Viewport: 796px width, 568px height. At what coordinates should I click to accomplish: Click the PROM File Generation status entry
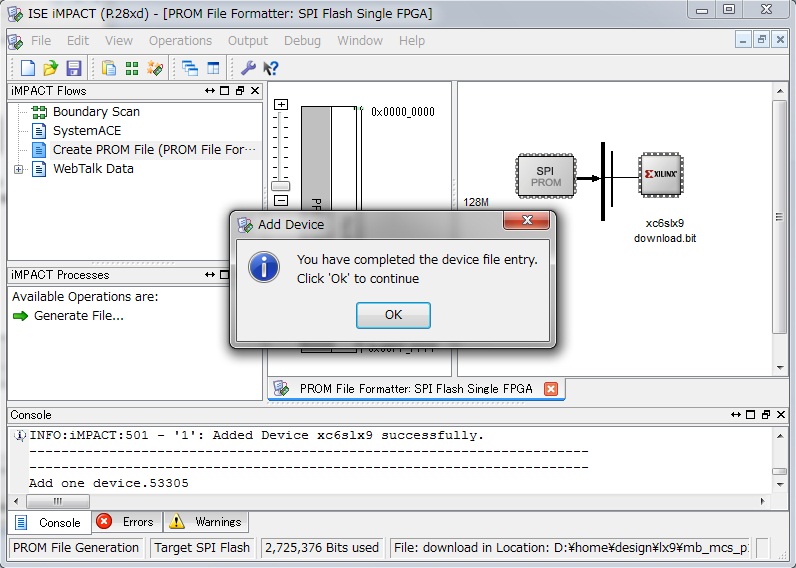(x=76, y=548)
